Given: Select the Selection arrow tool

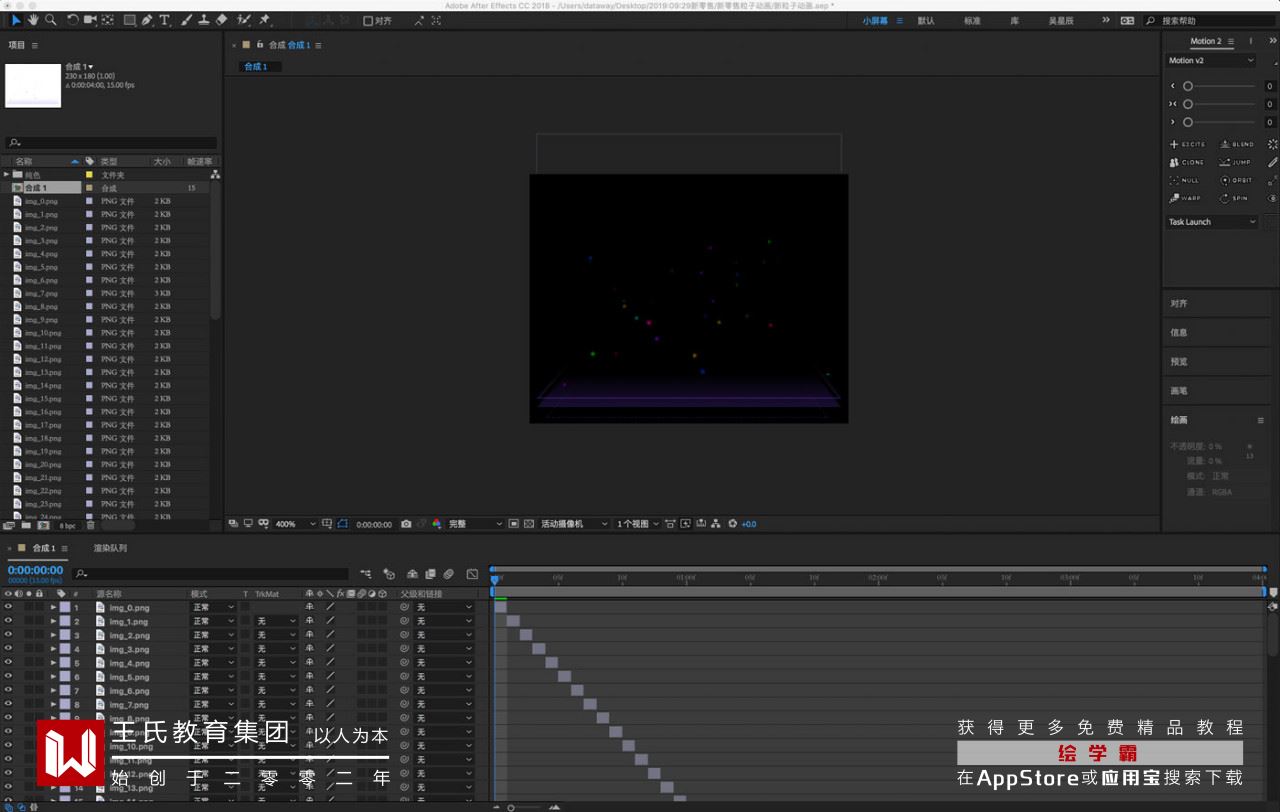Looking at the screenshot, I should [16, 20].
